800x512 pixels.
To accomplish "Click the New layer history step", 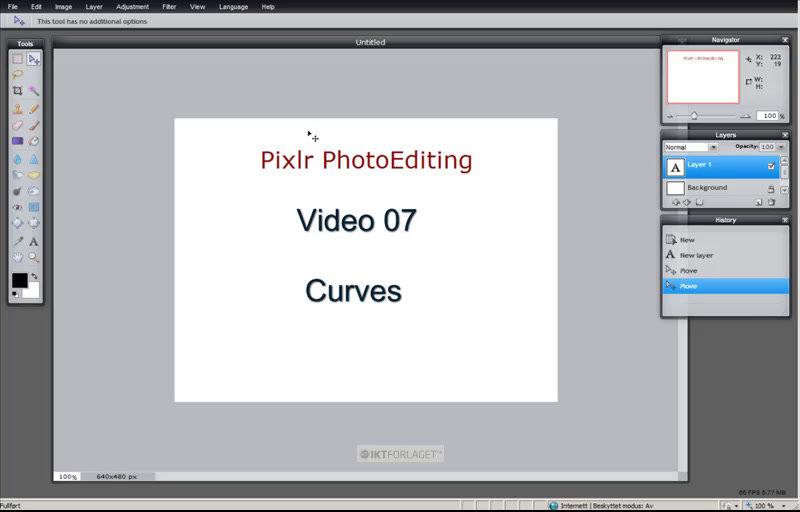I will coord(696,255).
